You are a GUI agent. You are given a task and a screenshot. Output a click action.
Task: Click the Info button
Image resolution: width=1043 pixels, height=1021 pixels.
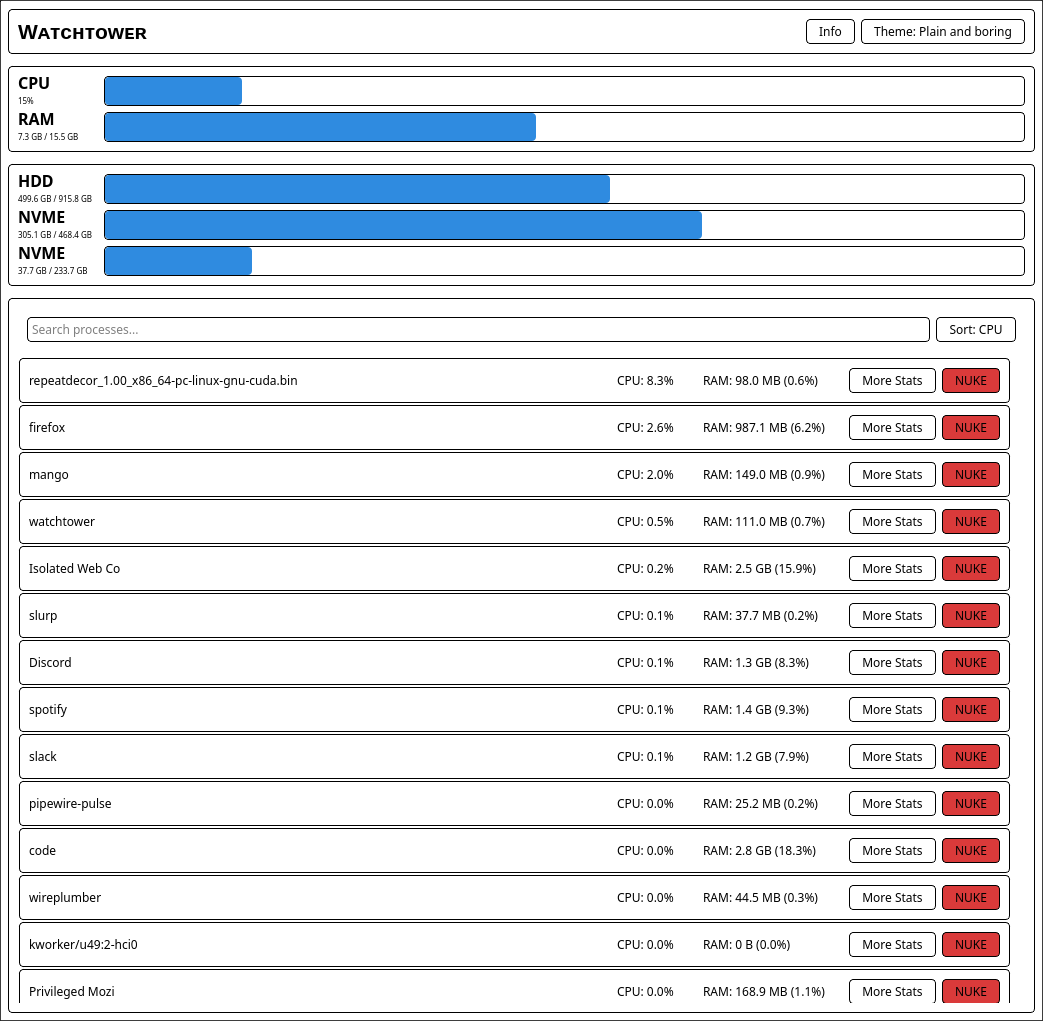click(x=830, y=32)
